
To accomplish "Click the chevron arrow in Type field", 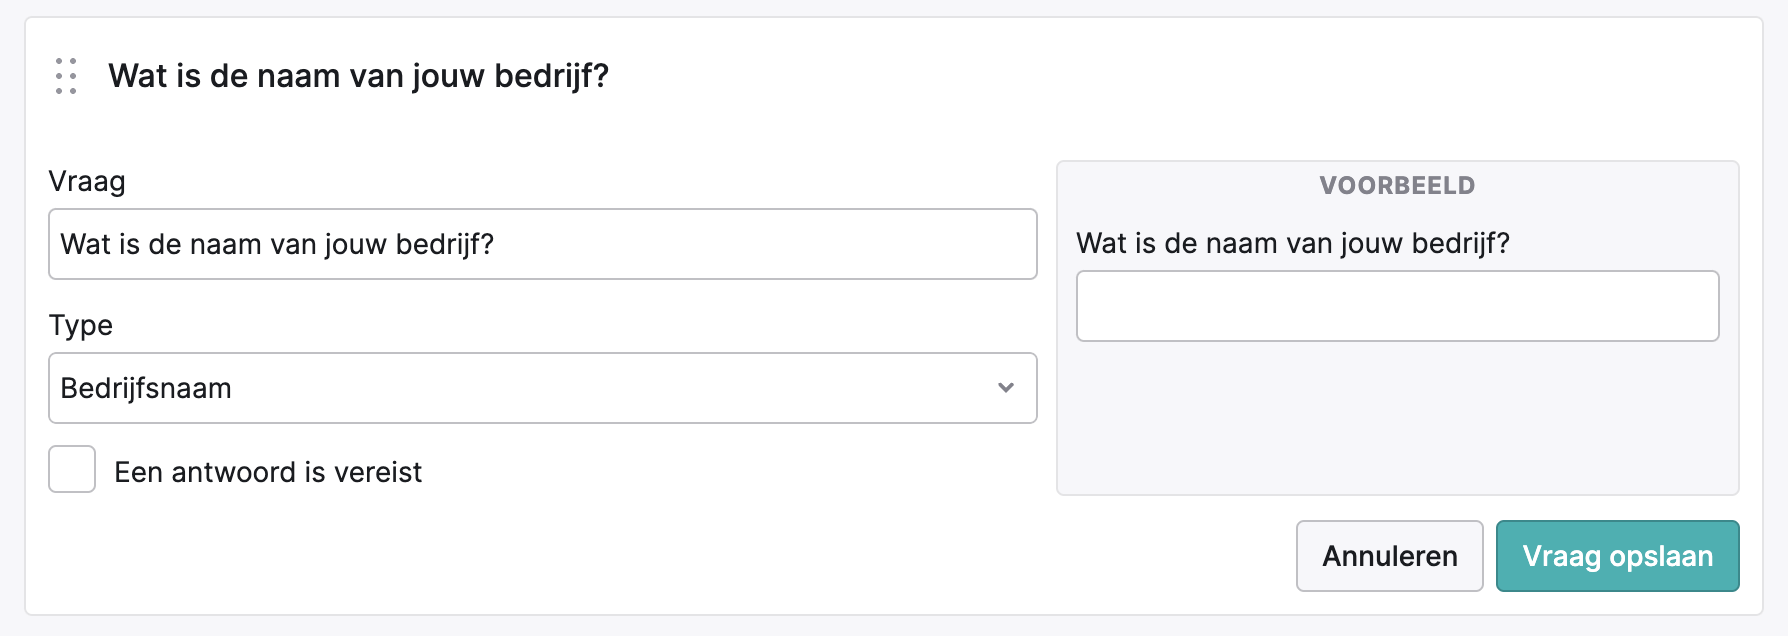I will (1006, 388).
